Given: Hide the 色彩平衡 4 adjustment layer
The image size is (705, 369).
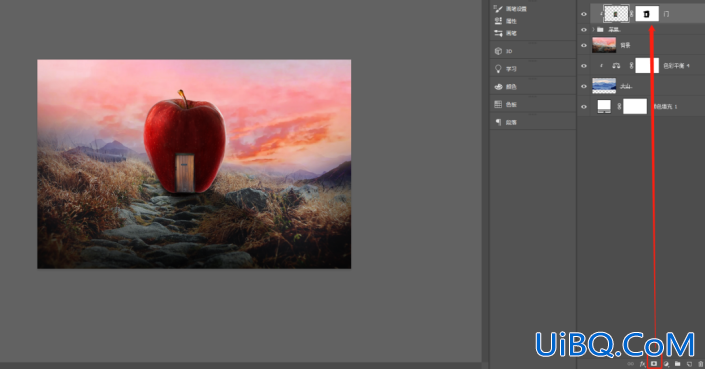Looking at the screenshot, I should point(584,66).
